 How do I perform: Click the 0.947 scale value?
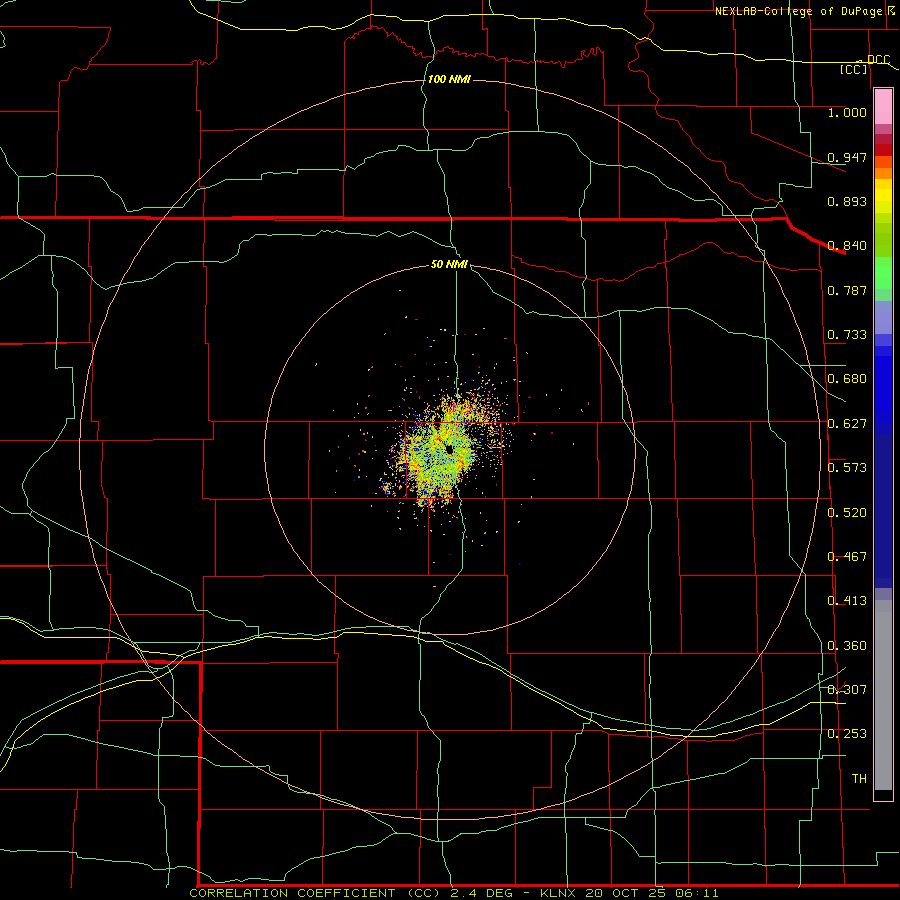point(847,157)
